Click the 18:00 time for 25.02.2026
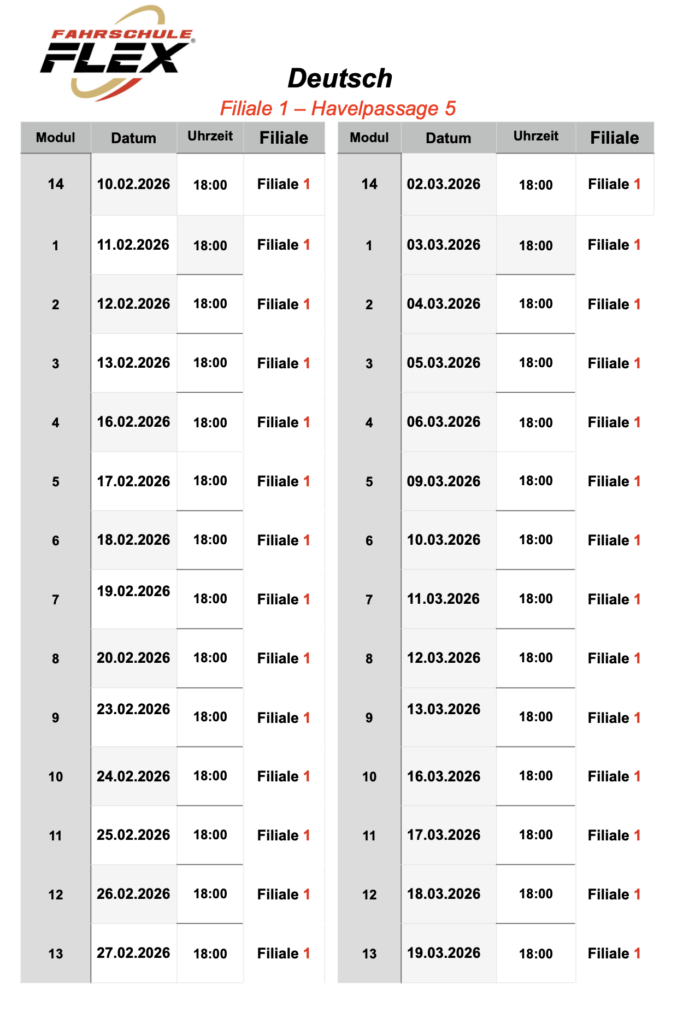The image size is (683, 1024). click(x=210, y=835)
